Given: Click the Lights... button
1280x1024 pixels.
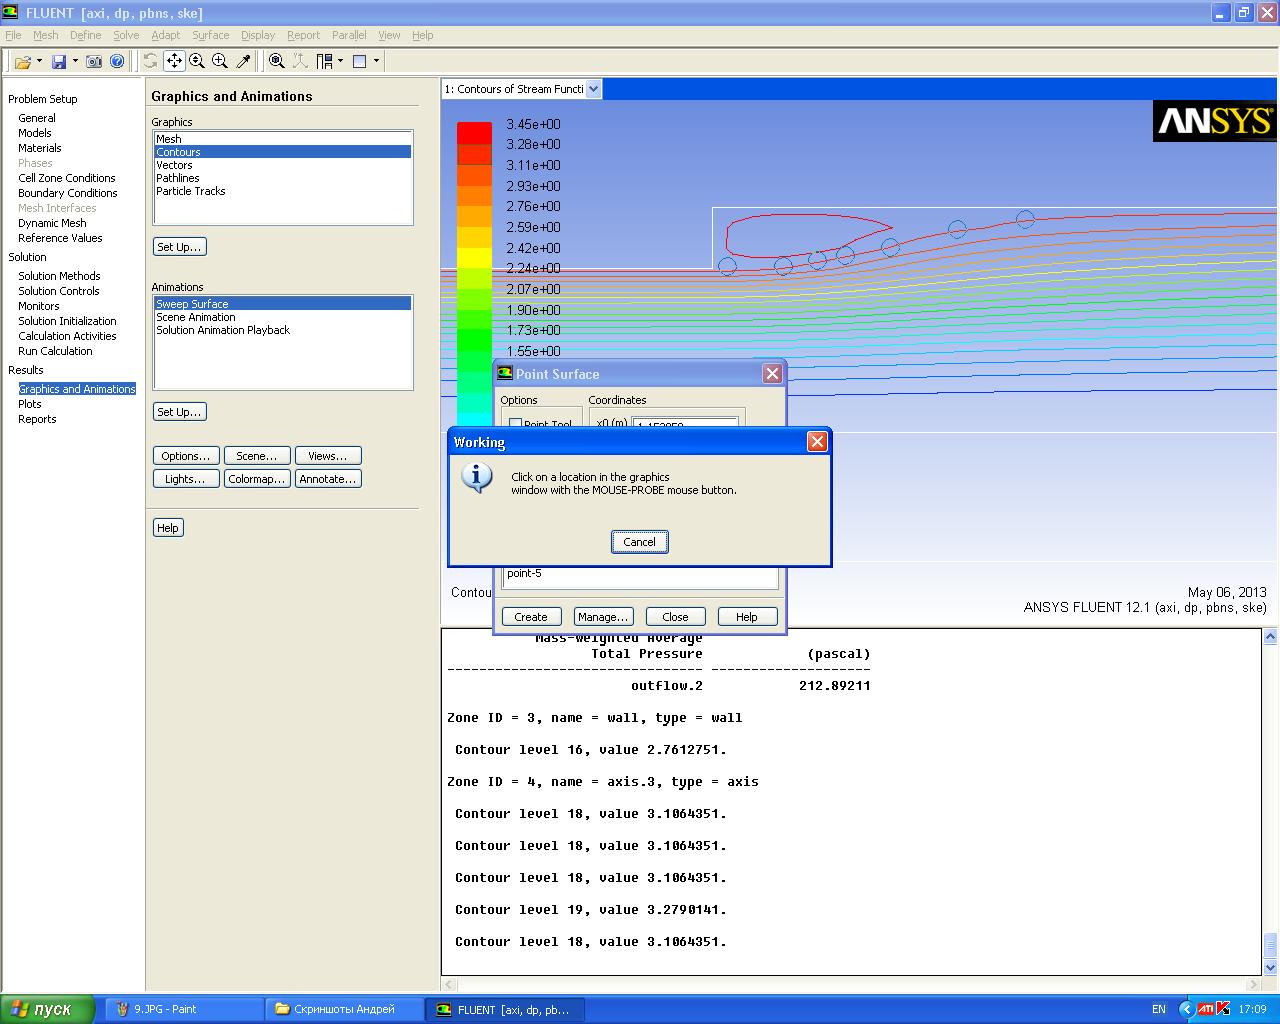Looking at the screenshot, I should tap(186, 479).
